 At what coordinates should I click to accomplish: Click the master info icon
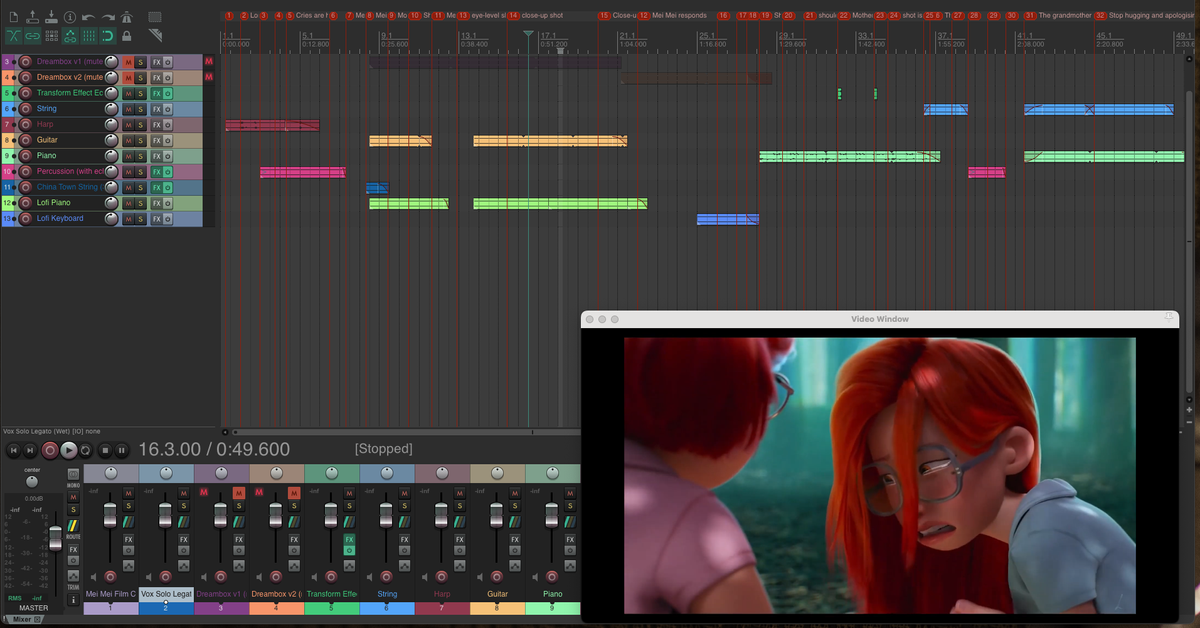coord(73,600)
